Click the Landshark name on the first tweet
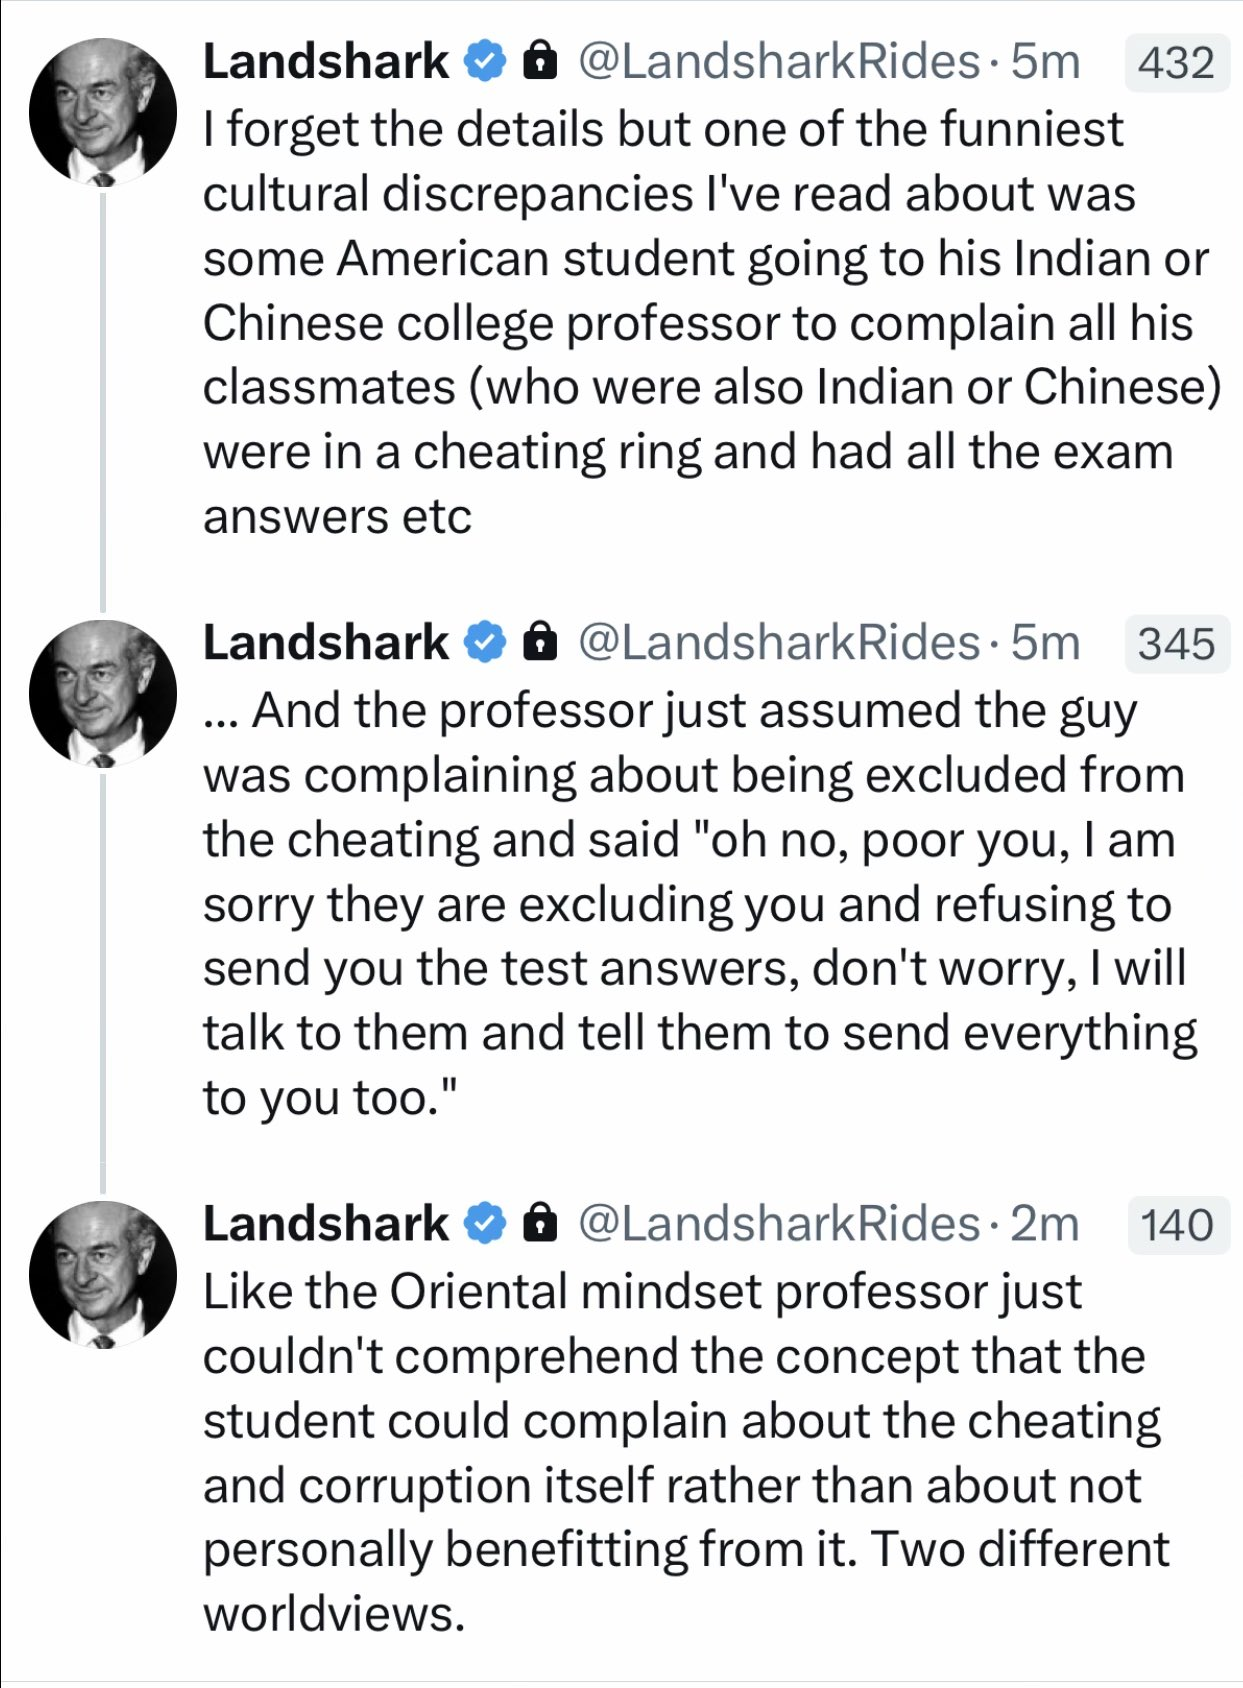This screenshot has width=1243, height=1688. (x=326, y=62)
